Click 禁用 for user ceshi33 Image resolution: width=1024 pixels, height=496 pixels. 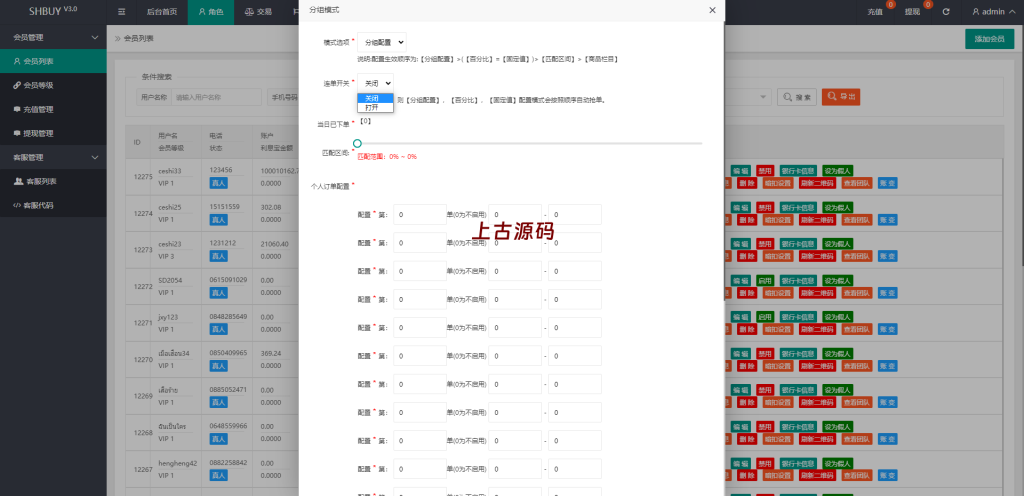[x=764, y=171]
